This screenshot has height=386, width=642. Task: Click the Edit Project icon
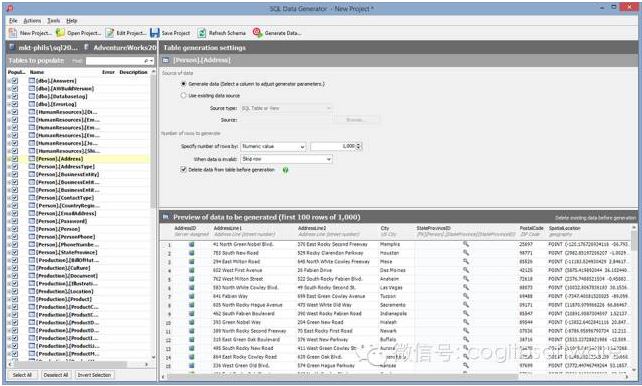point(110,33)
